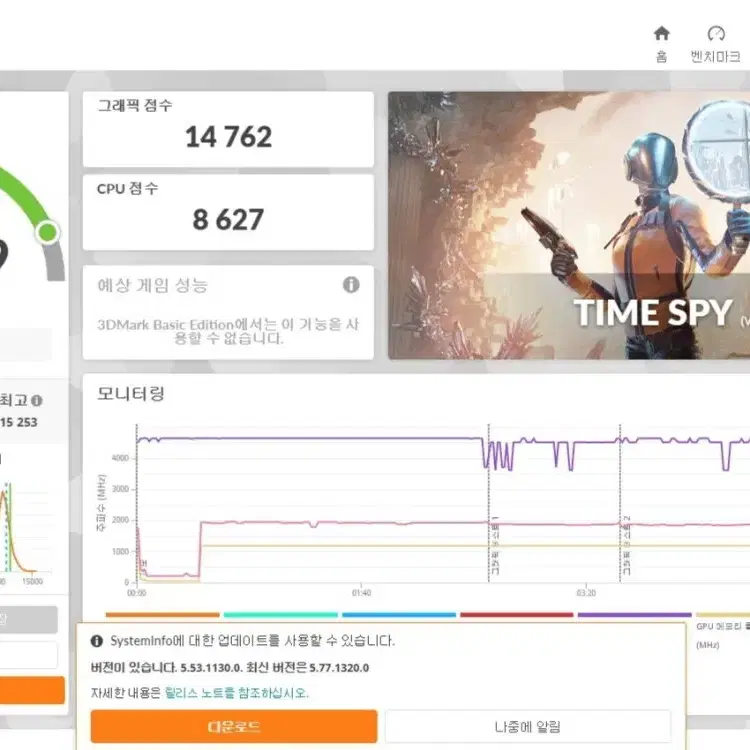Open the release notes link
The width and height of the screenshot is (750, 750).
coord(236,693)
